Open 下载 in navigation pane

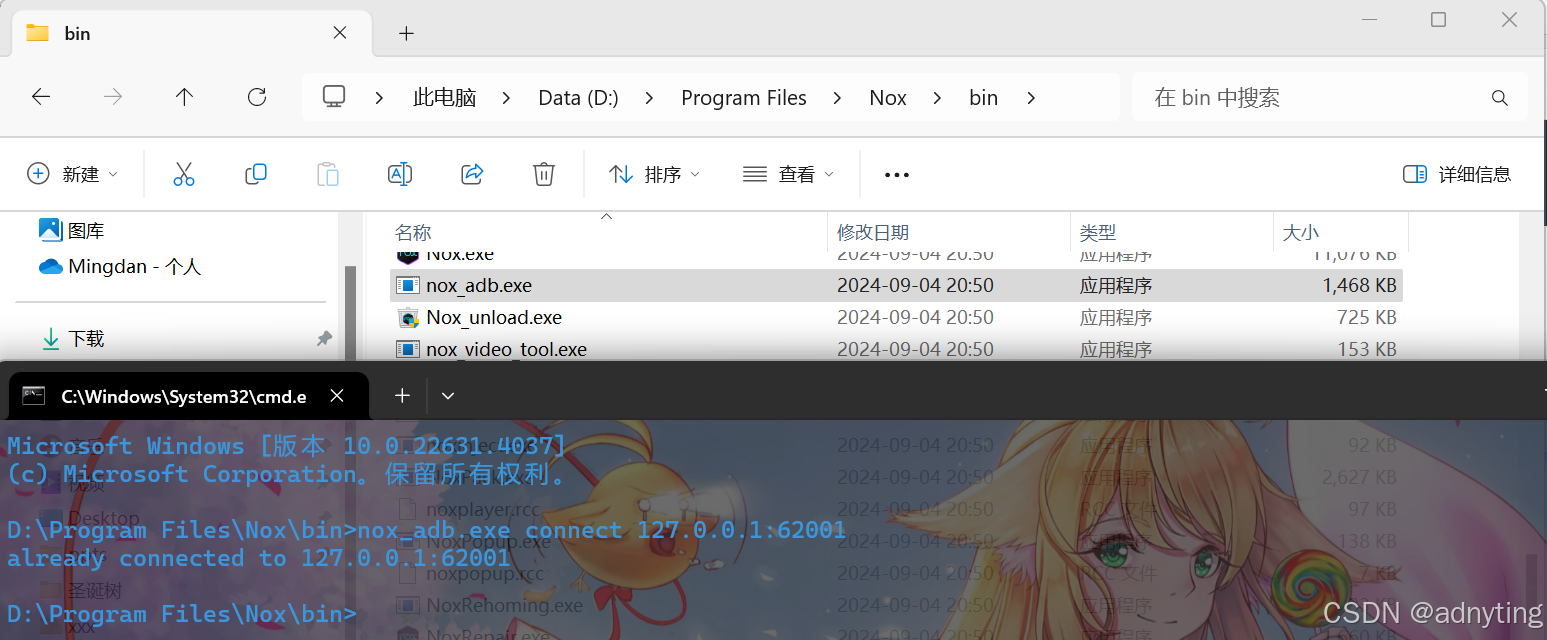pos(86,339)
